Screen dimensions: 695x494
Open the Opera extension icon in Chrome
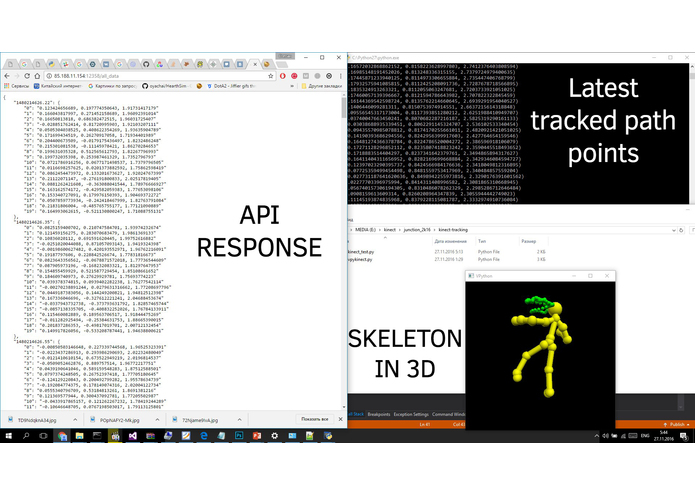283,76
